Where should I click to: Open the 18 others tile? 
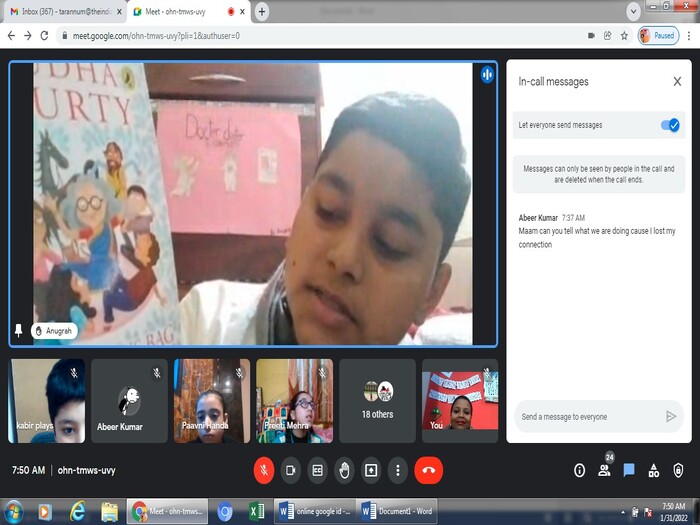(377, 401)
